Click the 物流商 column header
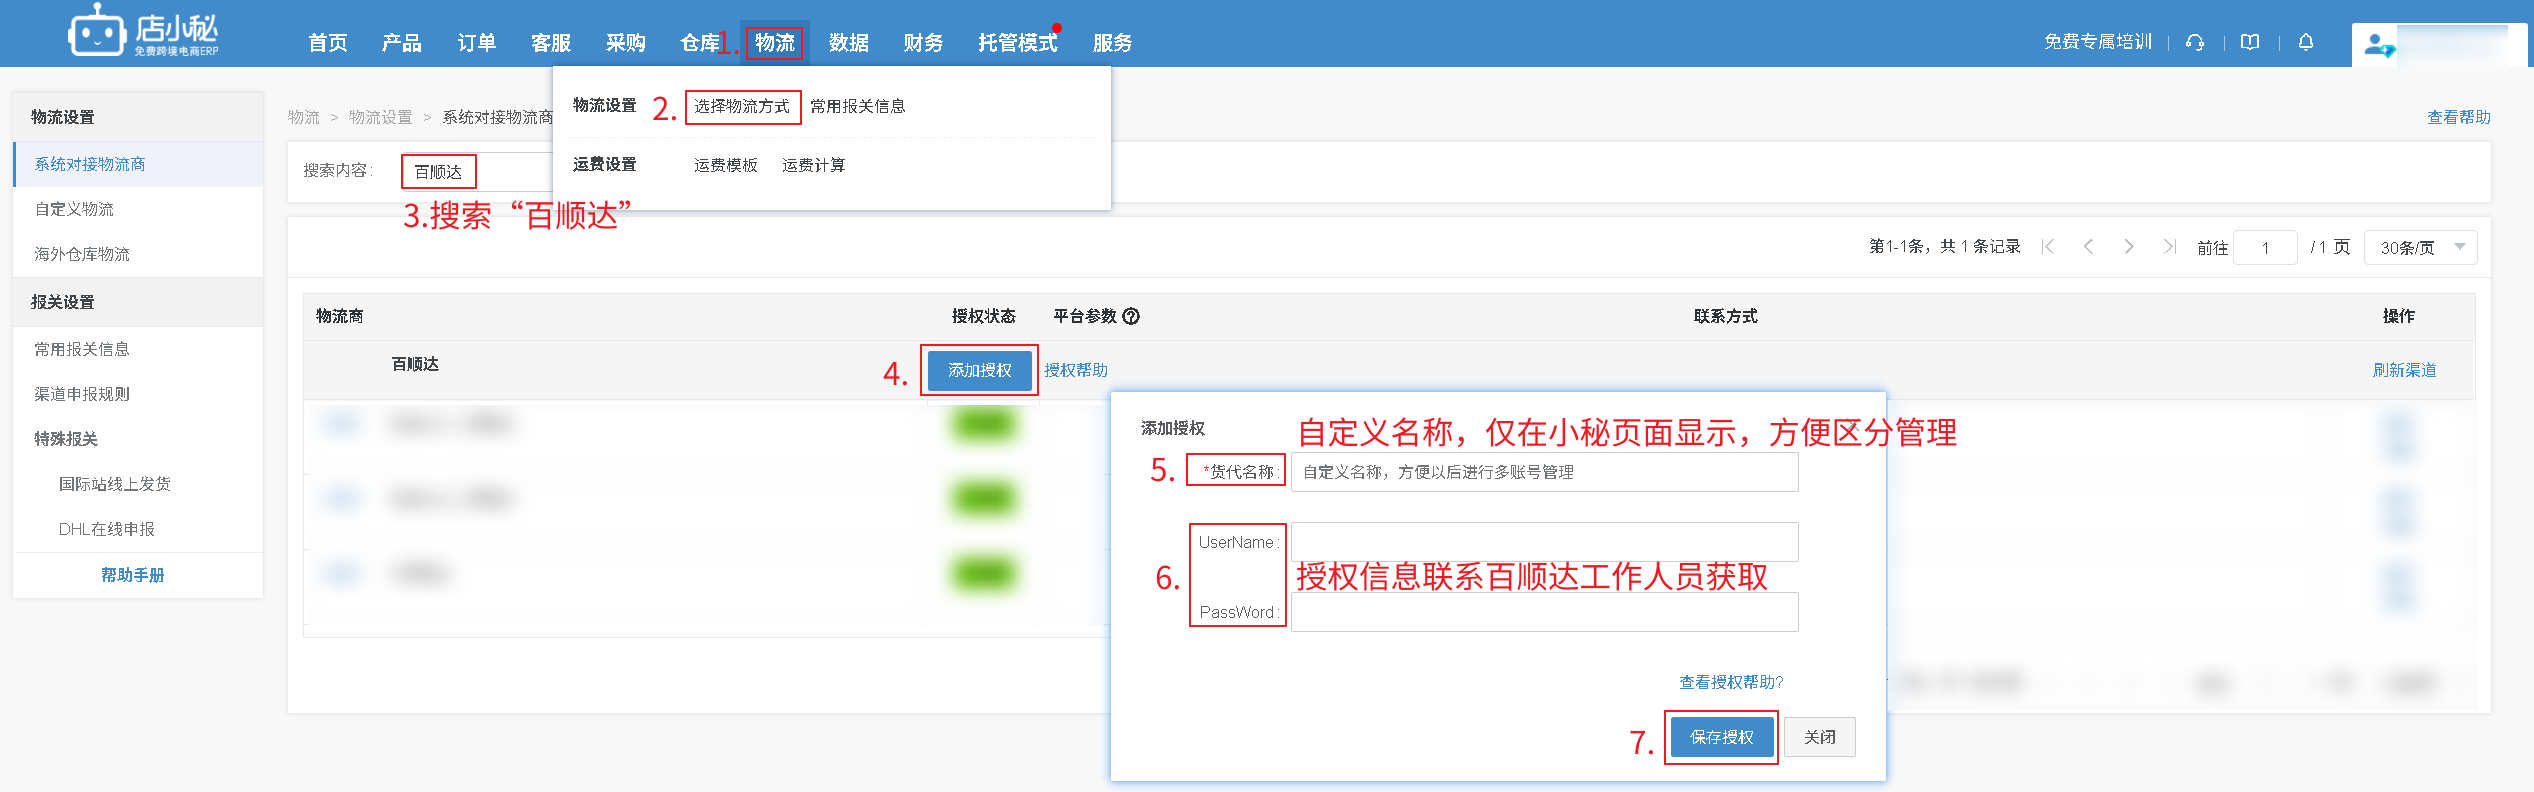The image size is (2534, 792). pyautogui.click(x=340, y=316)
